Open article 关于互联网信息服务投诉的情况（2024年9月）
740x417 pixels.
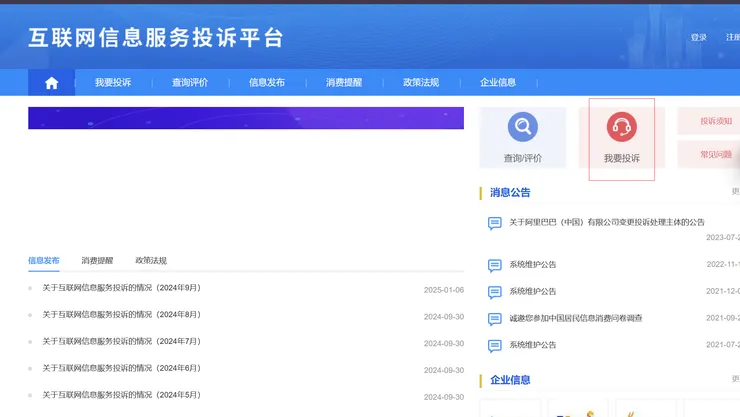[121, 288]
